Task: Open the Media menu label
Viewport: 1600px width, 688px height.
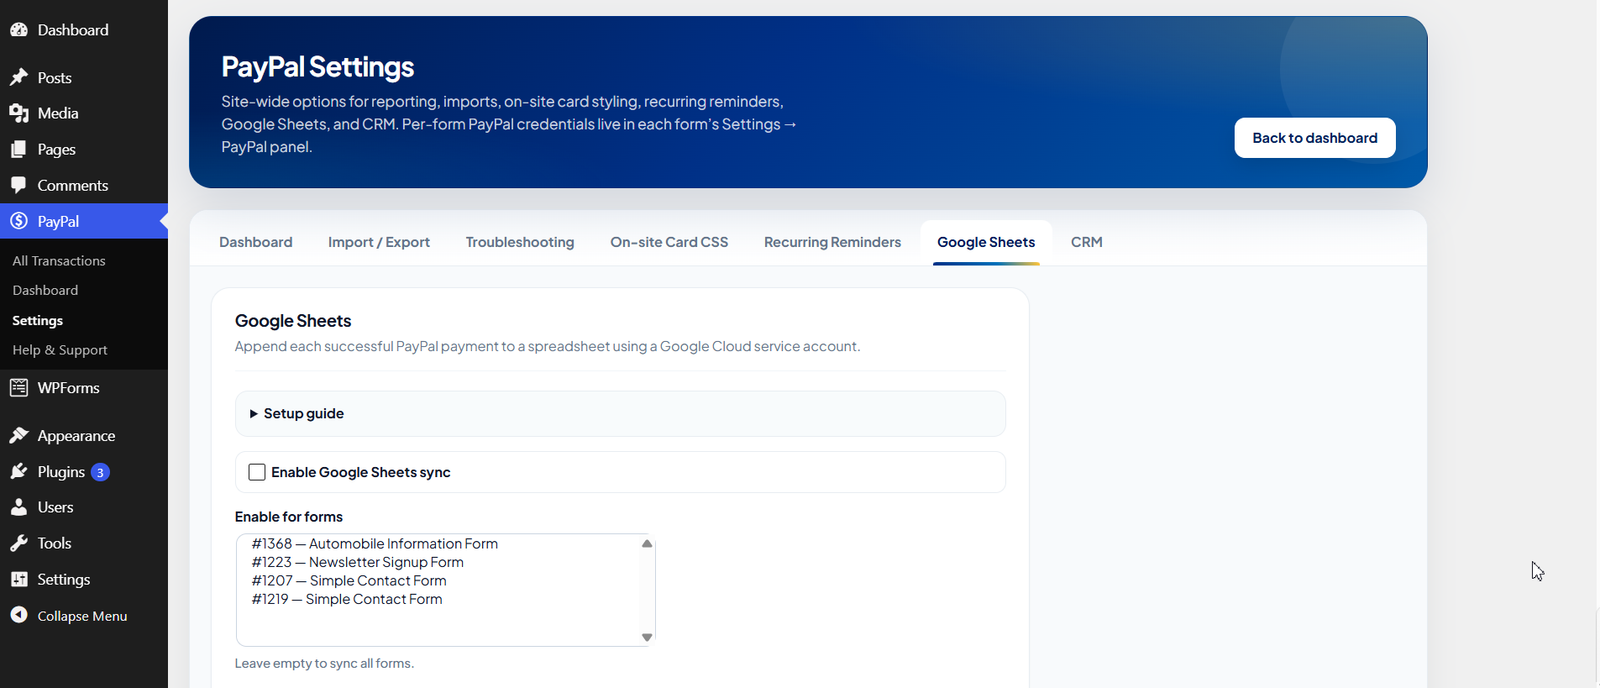Action: 58,113
